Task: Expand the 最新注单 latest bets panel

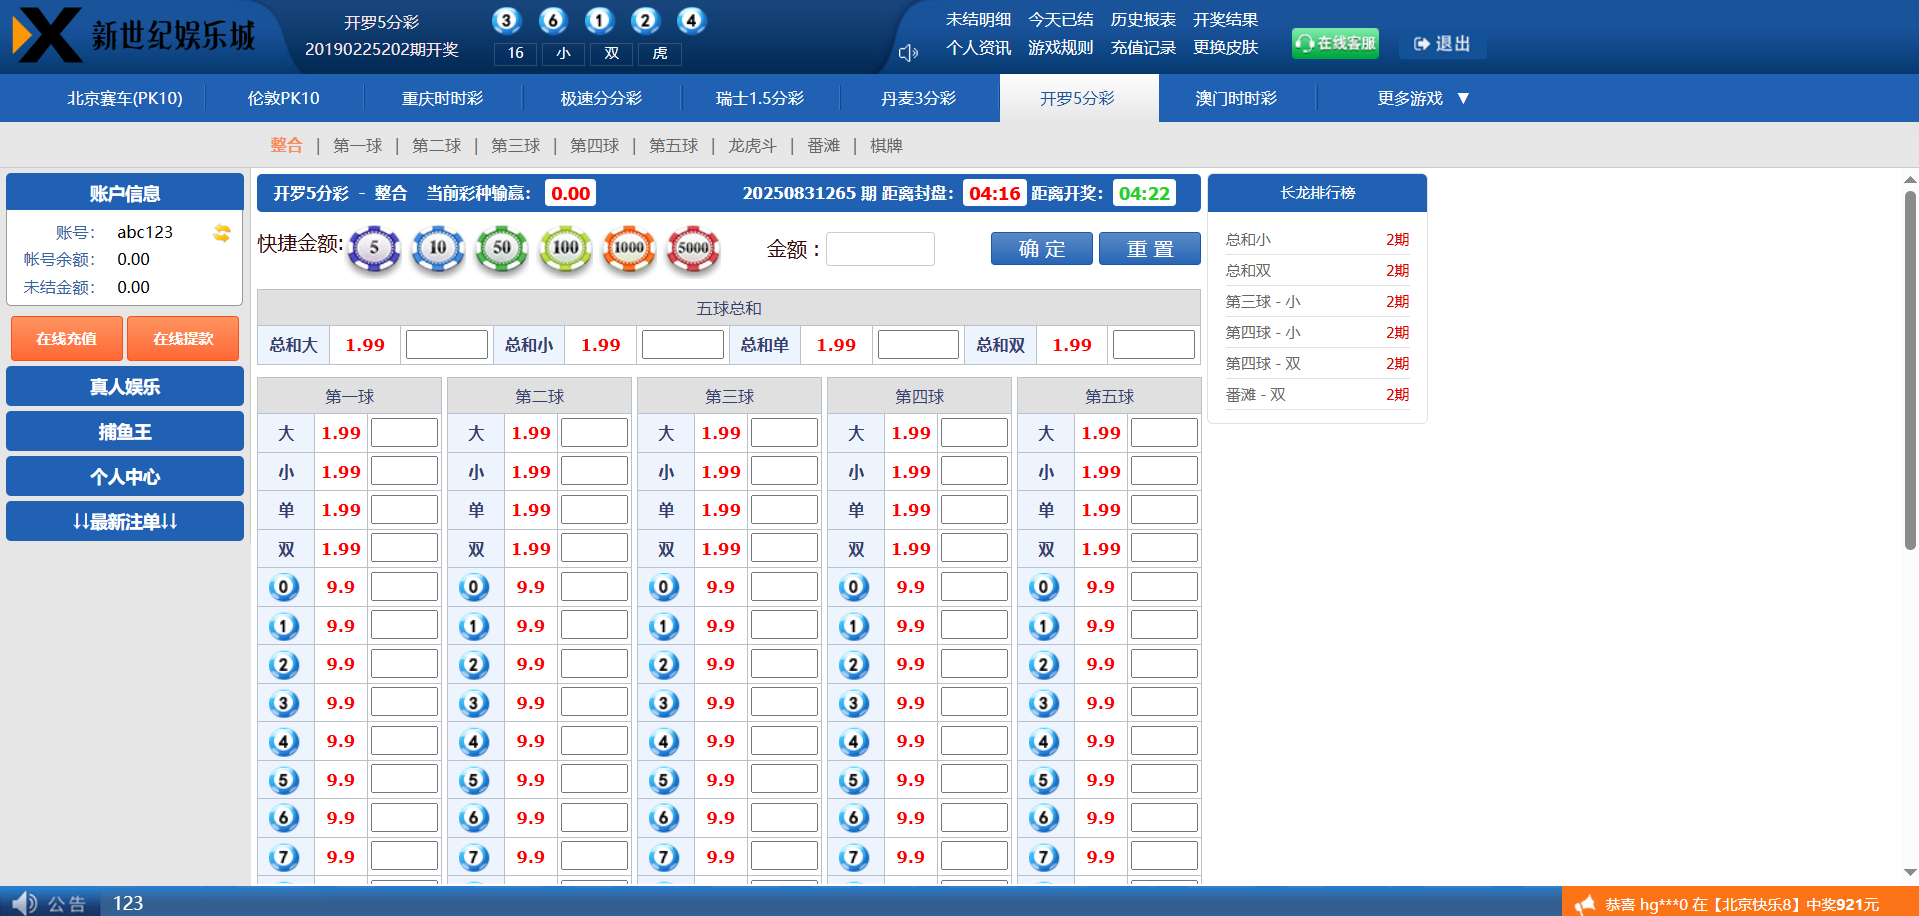Action: pyautogui.click(x=125, y=521)
